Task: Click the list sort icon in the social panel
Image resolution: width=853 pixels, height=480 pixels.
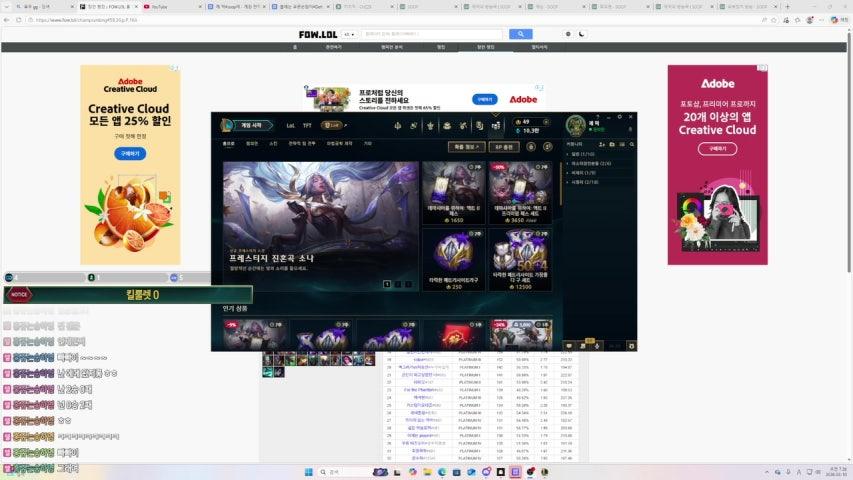Action: click(622, 144)
